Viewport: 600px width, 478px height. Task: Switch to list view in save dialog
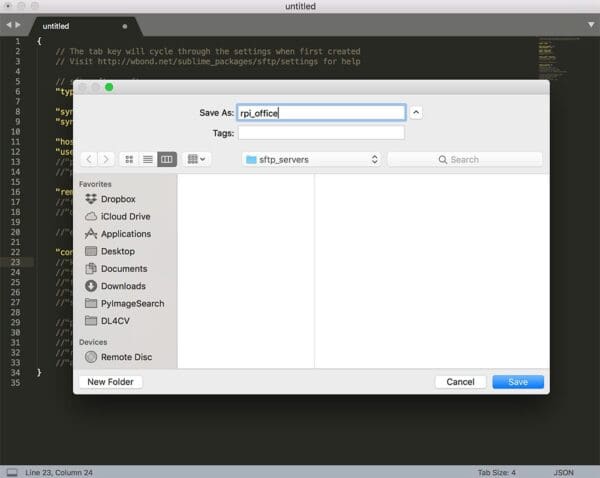[148, 159]
